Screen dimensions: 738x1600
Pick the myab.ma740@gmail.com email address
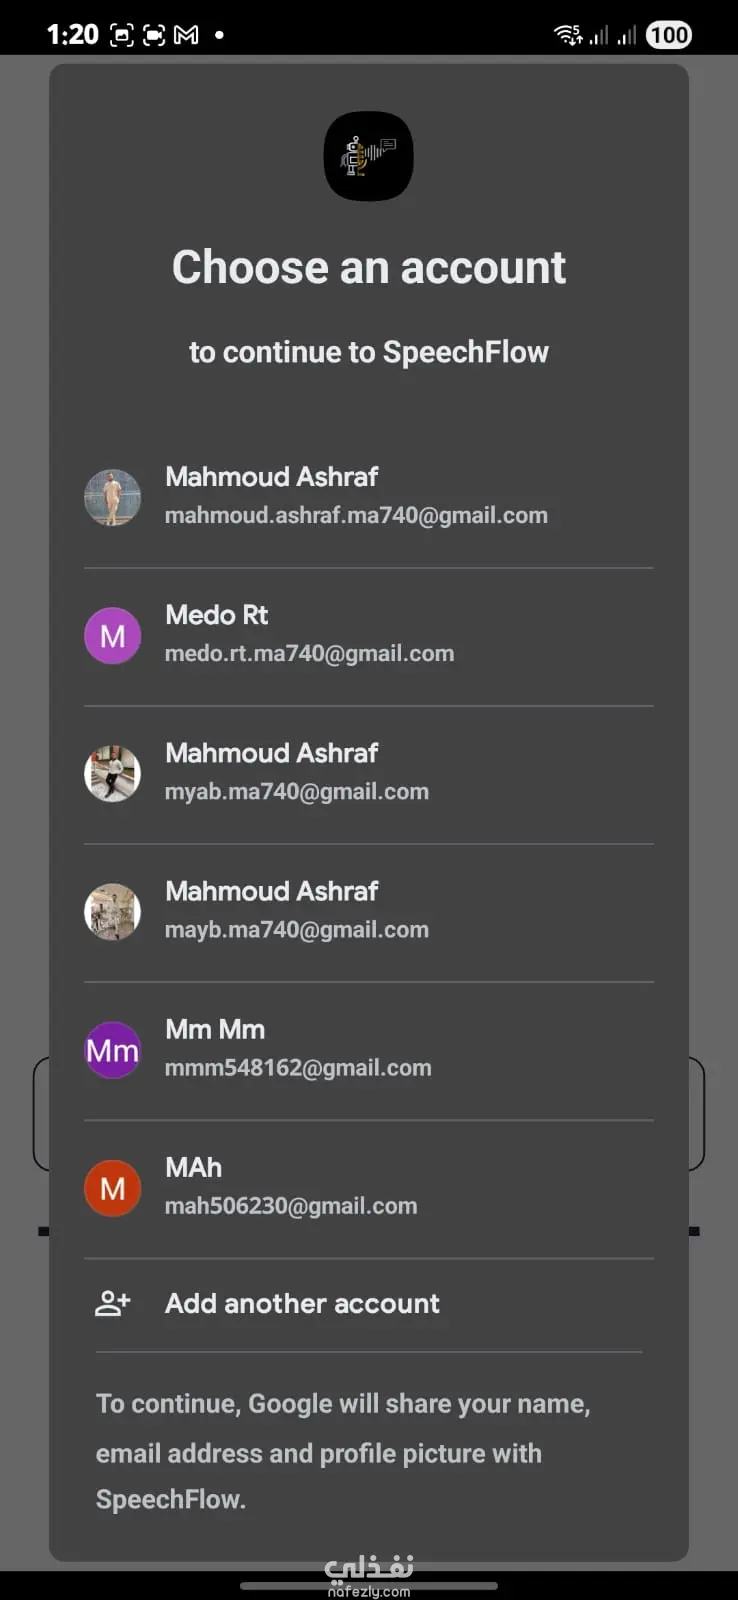297,792
